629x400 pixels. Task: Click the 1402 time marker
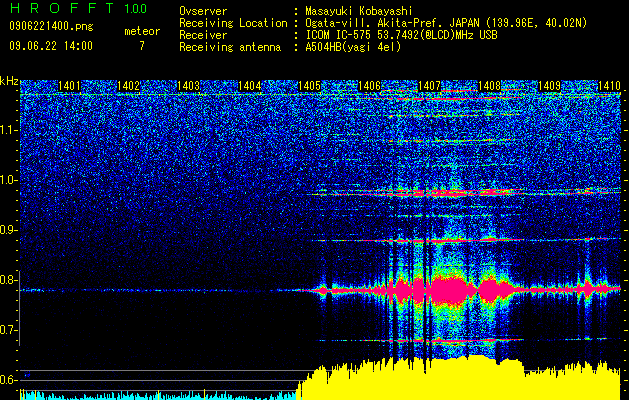click(128, 86)
